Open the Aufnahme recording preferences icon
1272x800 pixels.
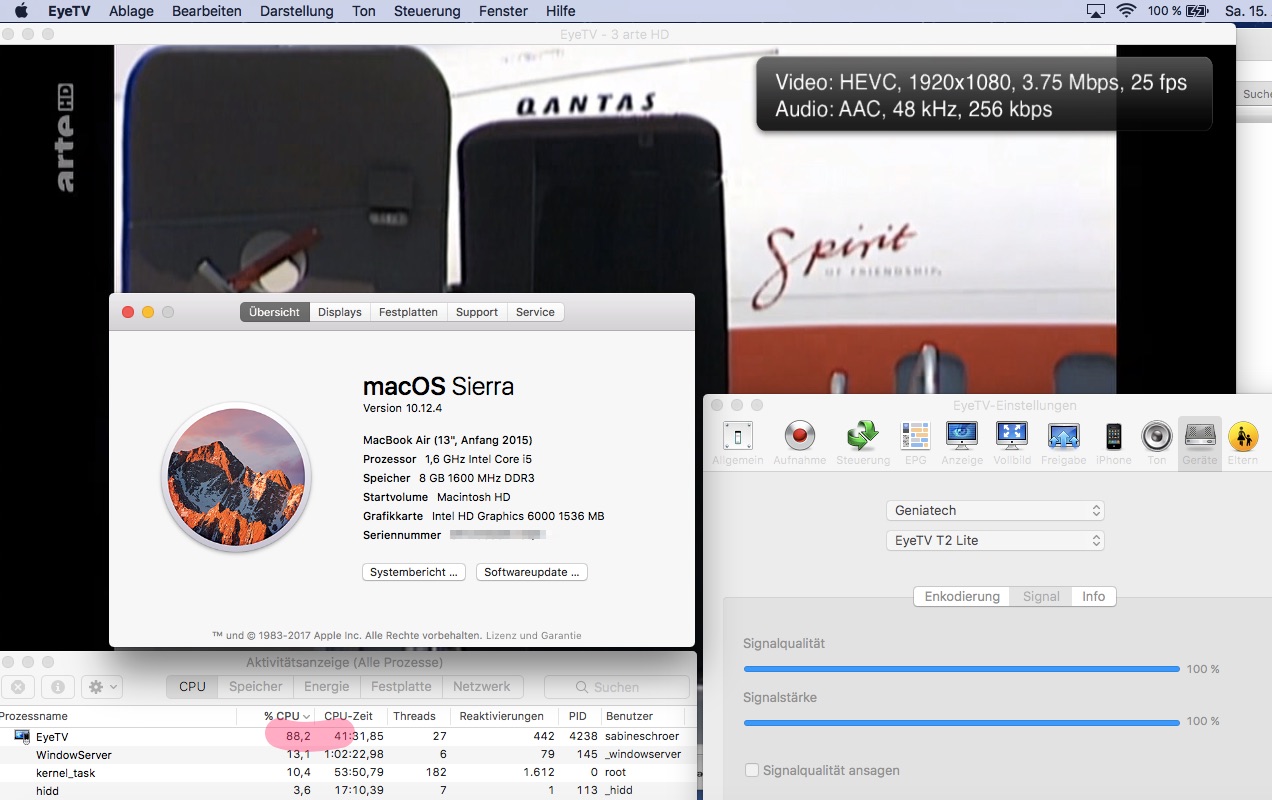click(x=800, y=443)
